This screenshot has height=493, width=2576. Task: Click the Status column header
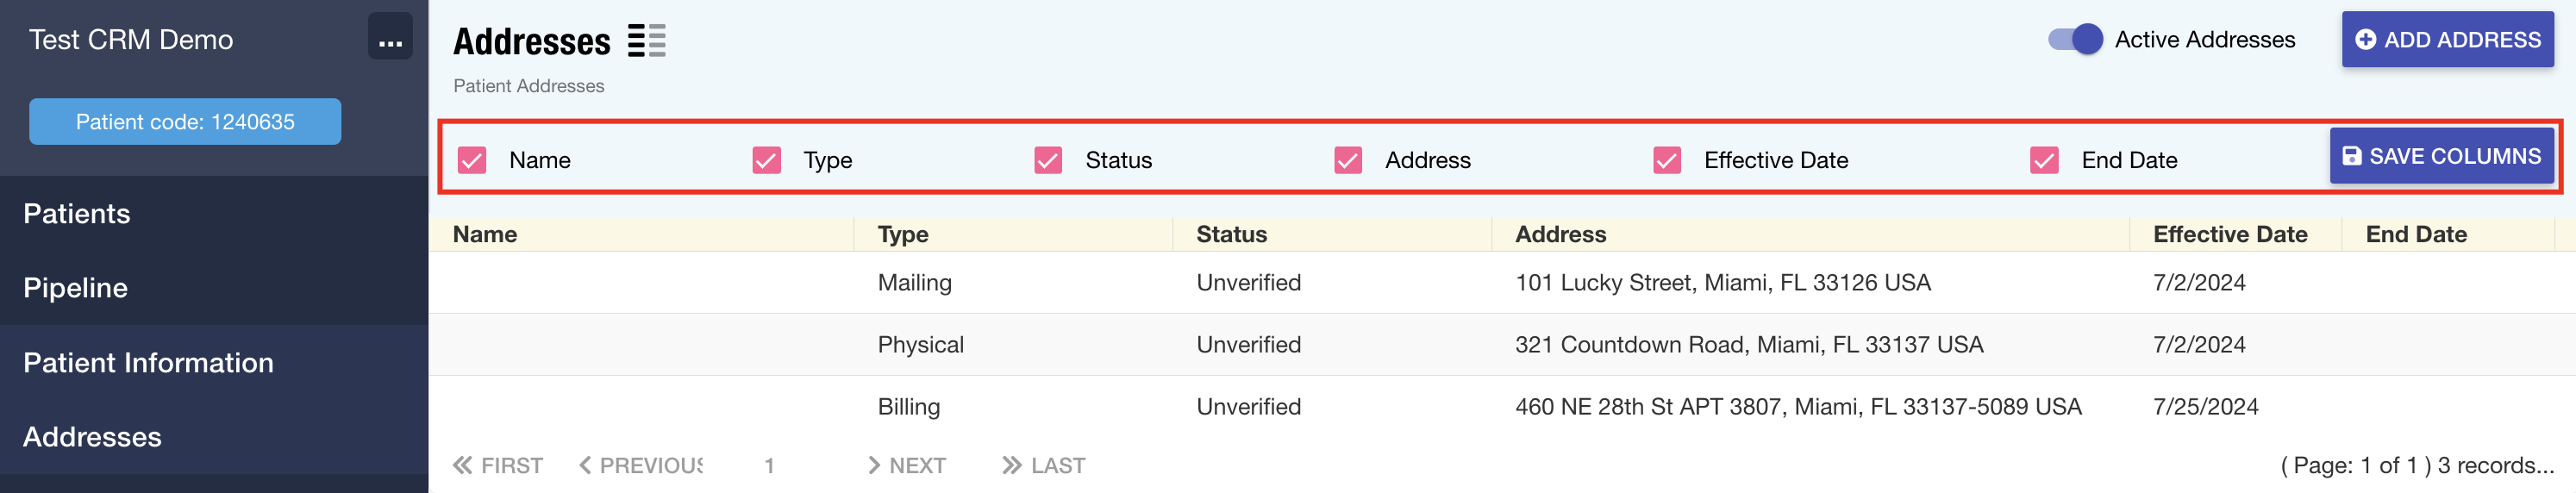pyautogui.click(x=1231, y=234)
